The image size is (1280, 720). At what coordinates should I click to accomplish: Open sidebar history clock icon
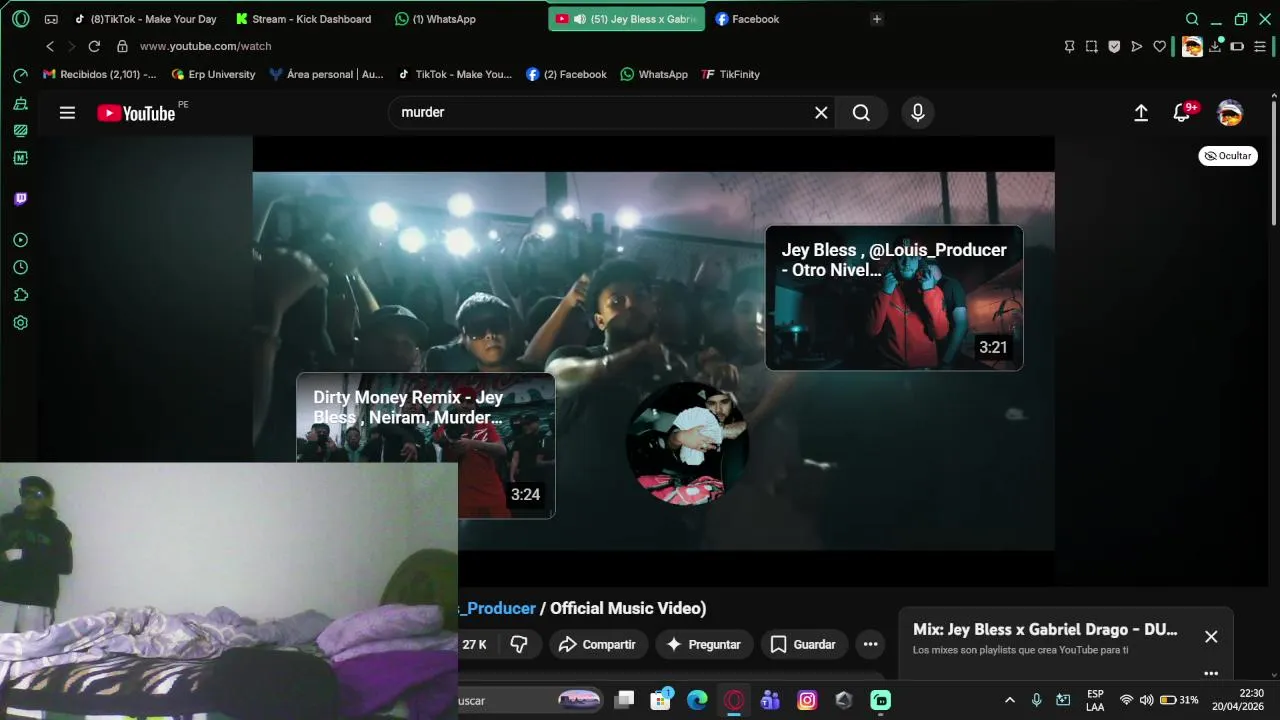(20, 268)
